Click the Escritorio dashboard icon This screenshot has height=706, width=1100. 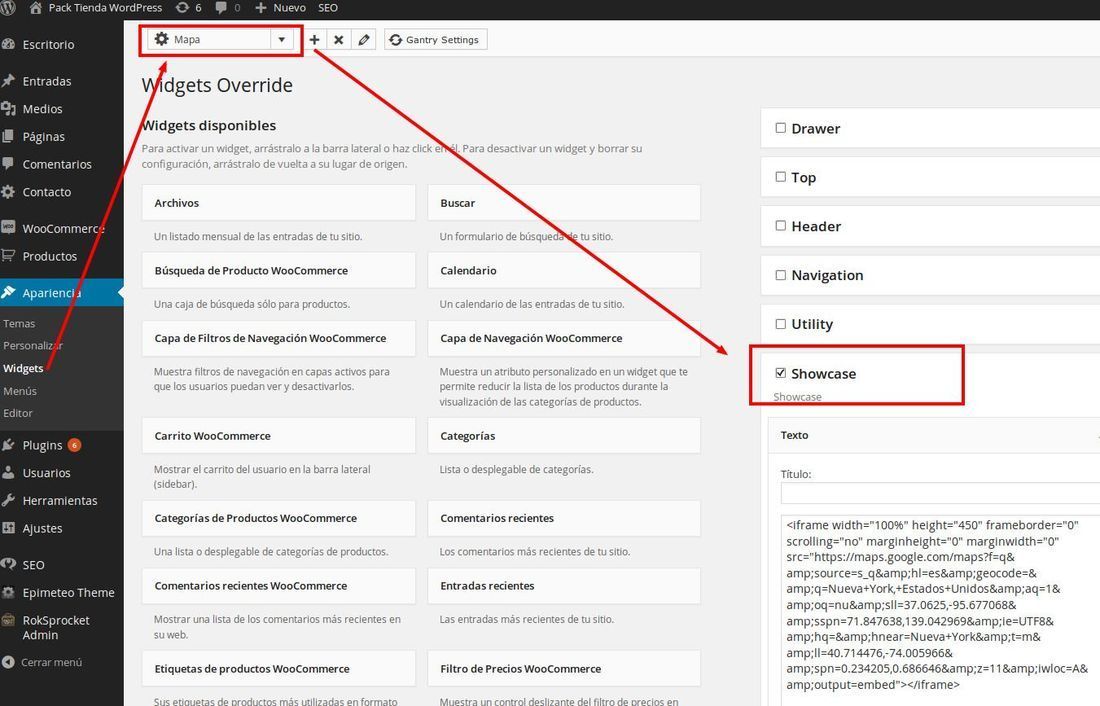coord(8,44)
